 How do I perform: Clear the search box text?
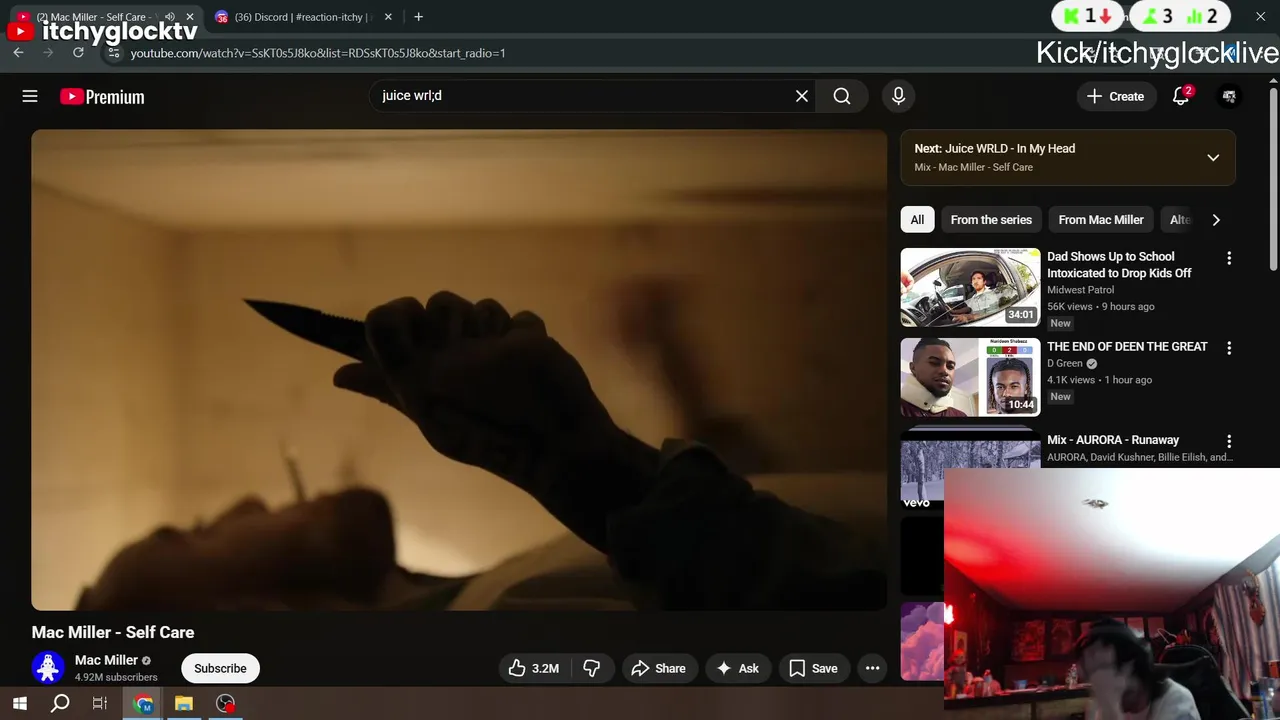point(801,96)
